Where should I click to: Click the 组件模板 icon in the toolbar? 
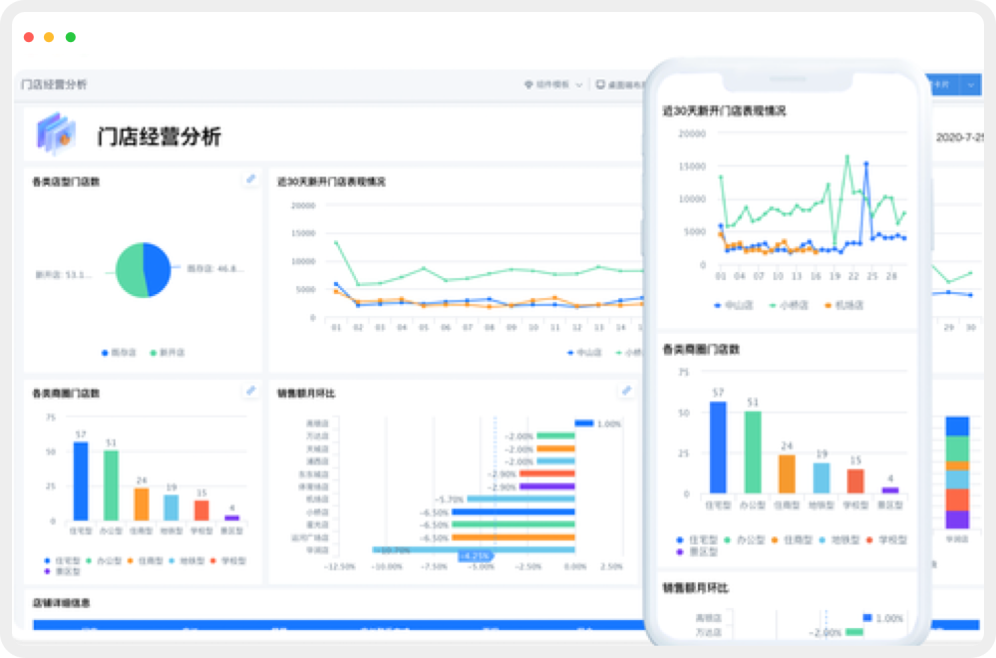[x=529, y=85]
